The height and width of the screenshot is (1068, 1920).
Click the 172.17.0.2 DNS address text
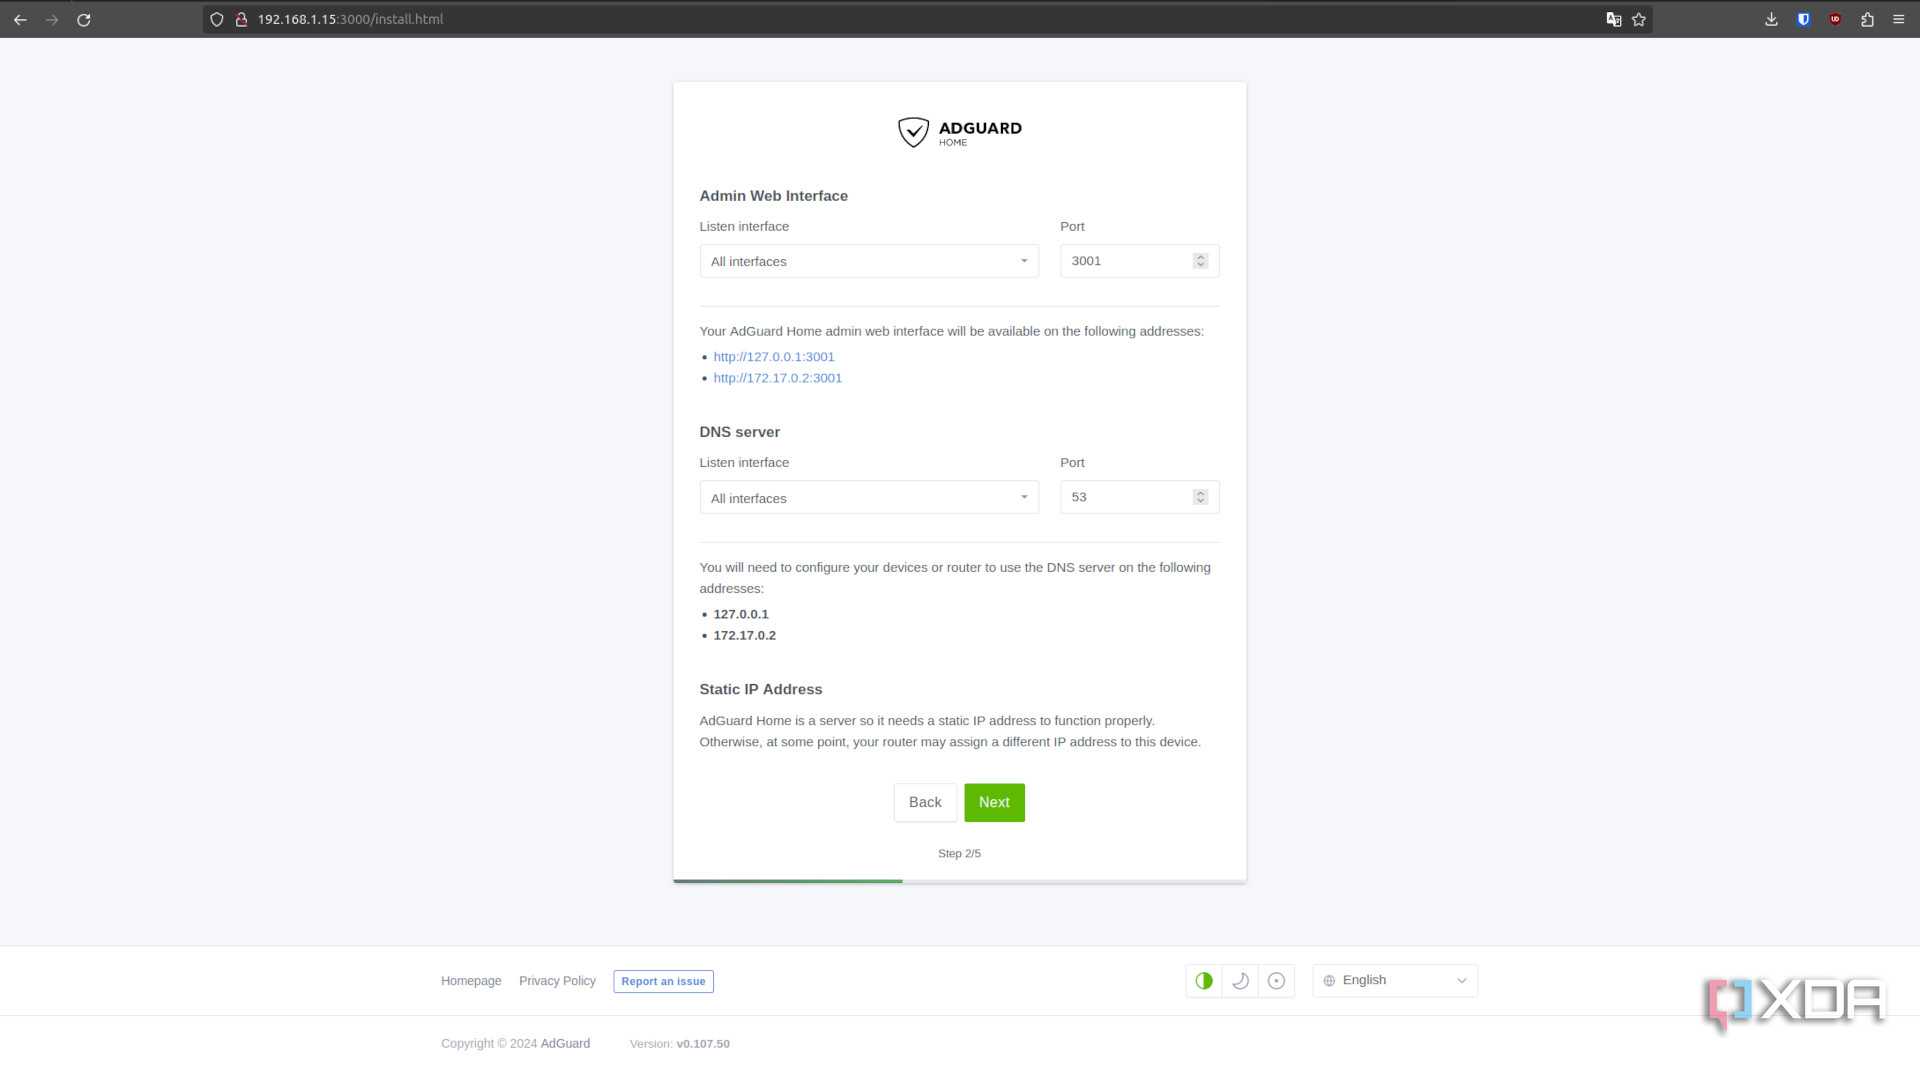(x=744, y=636)
